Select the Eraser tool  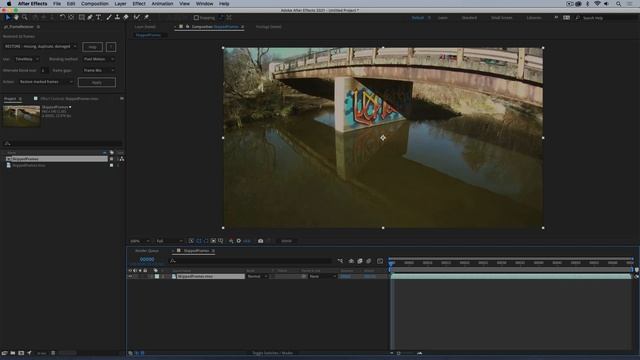(126, 18)
